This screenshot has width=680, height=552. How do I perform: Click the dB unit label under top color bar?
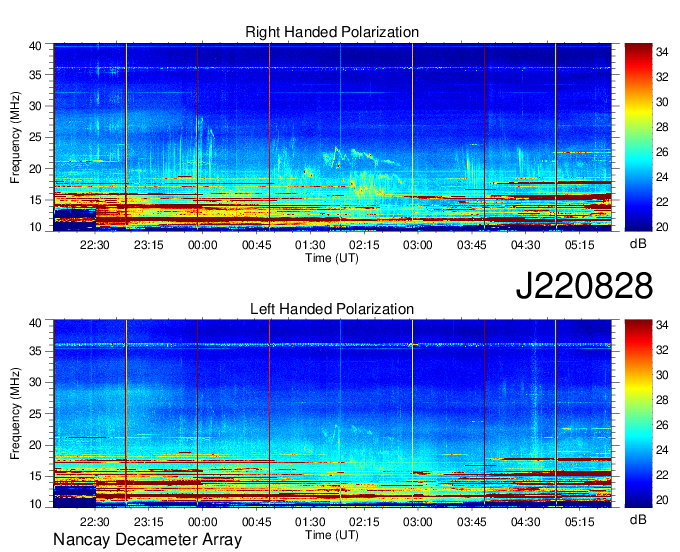click(x=638, y=244)
